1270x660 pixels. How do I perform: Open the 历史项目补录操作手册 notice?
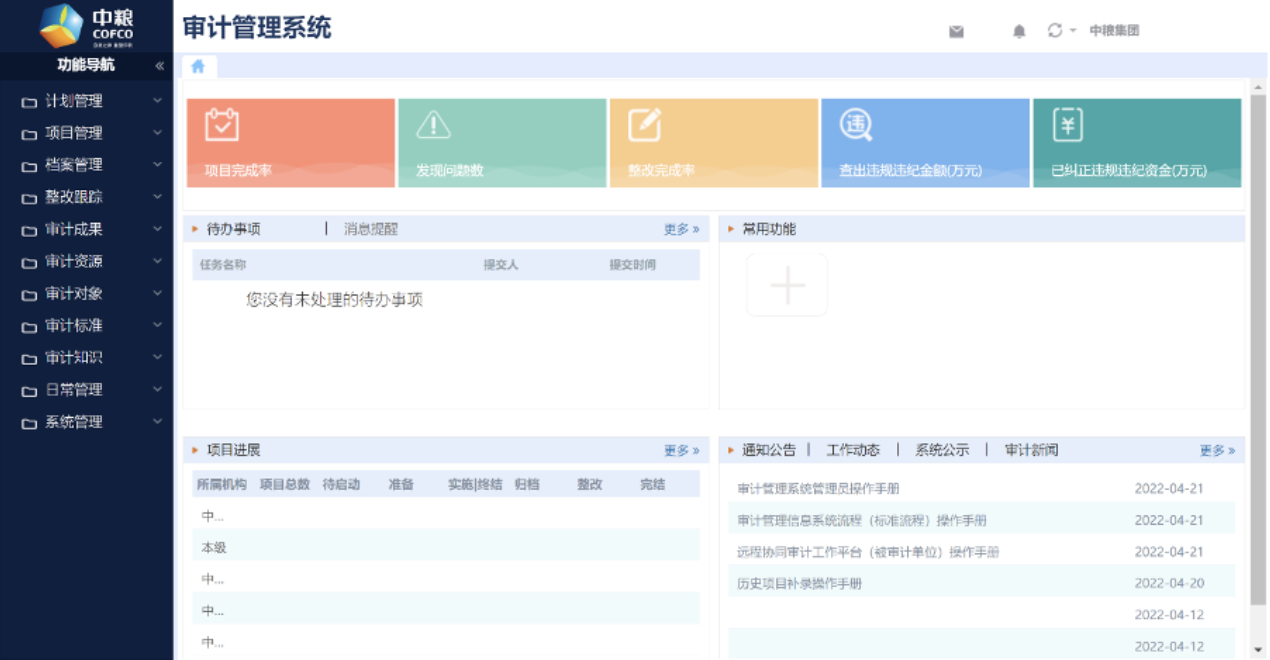[799, 583]
